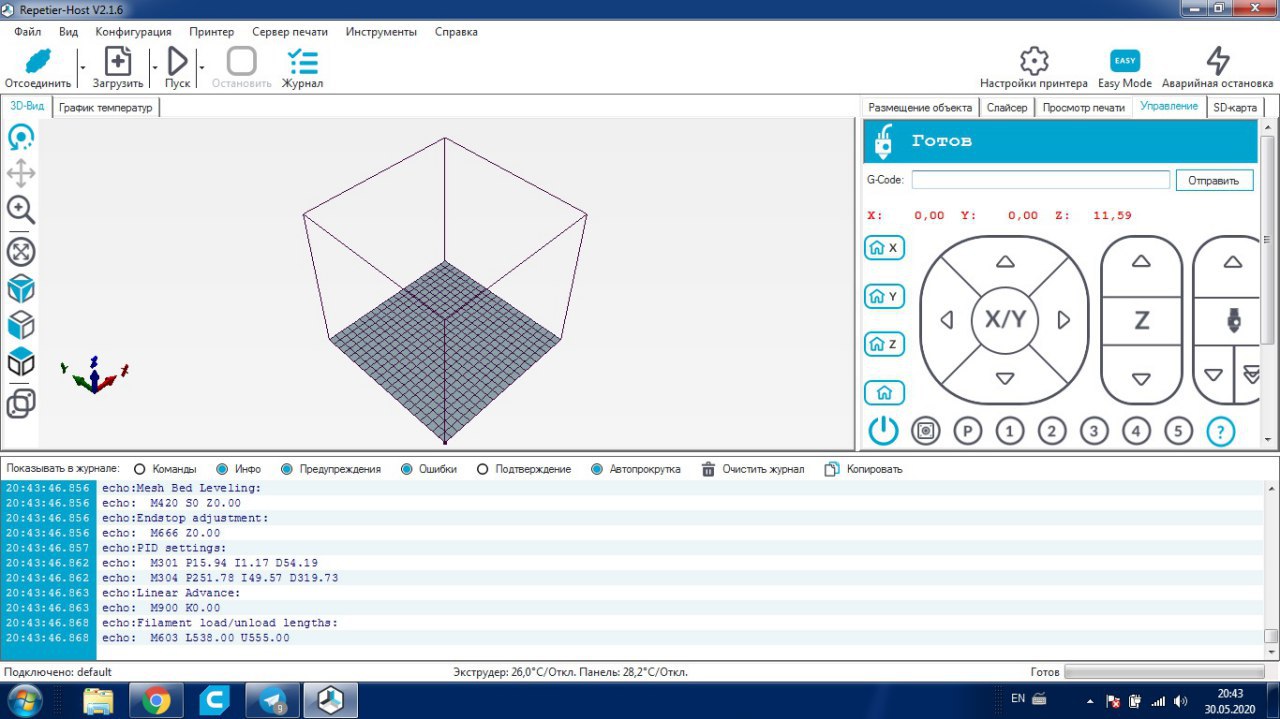Start printing with the Пуск icon

pyautogui.click(x=177, y=61)
